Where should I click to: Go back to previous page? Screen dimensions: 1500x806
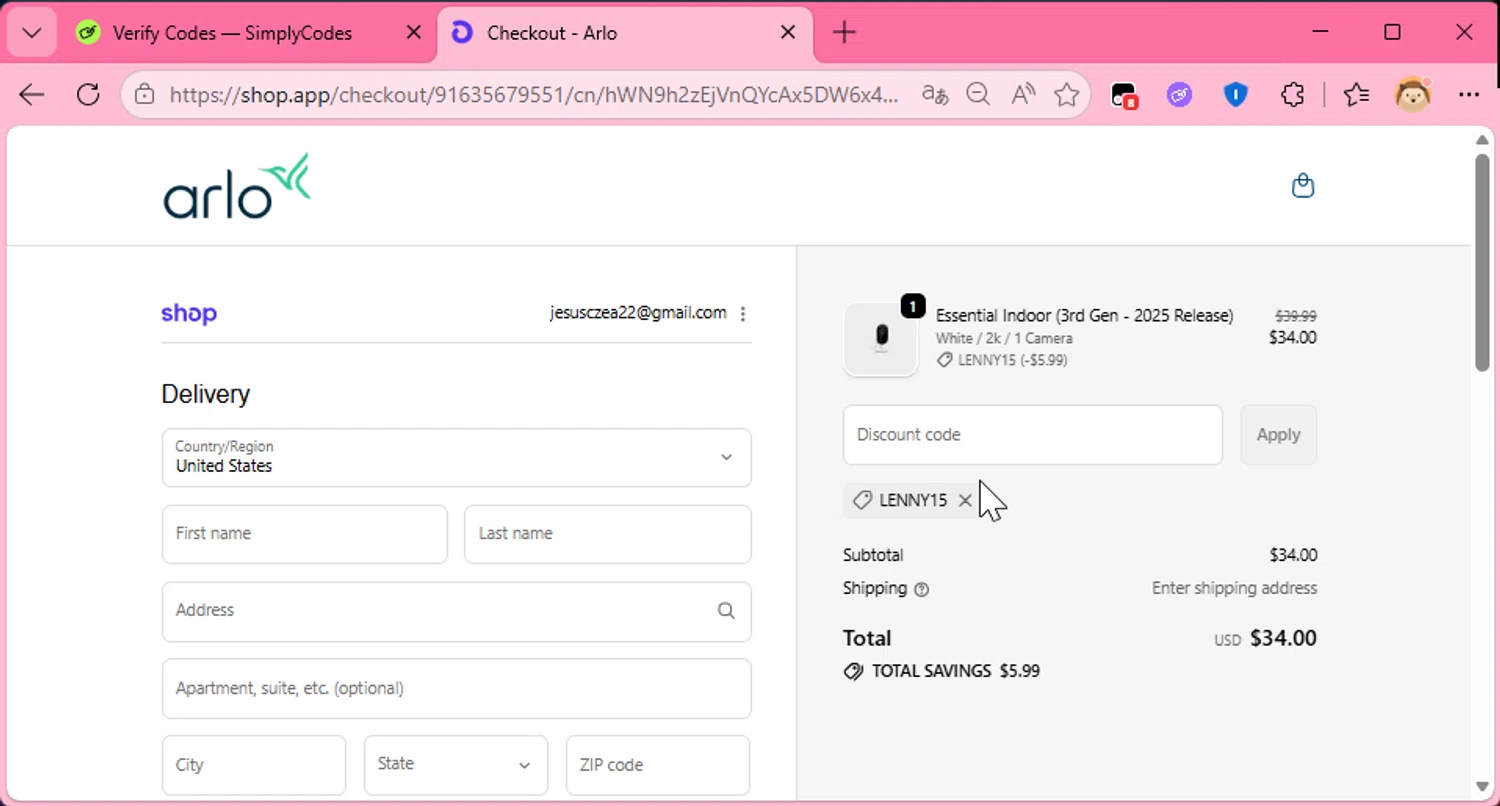(x=32, y=95)
